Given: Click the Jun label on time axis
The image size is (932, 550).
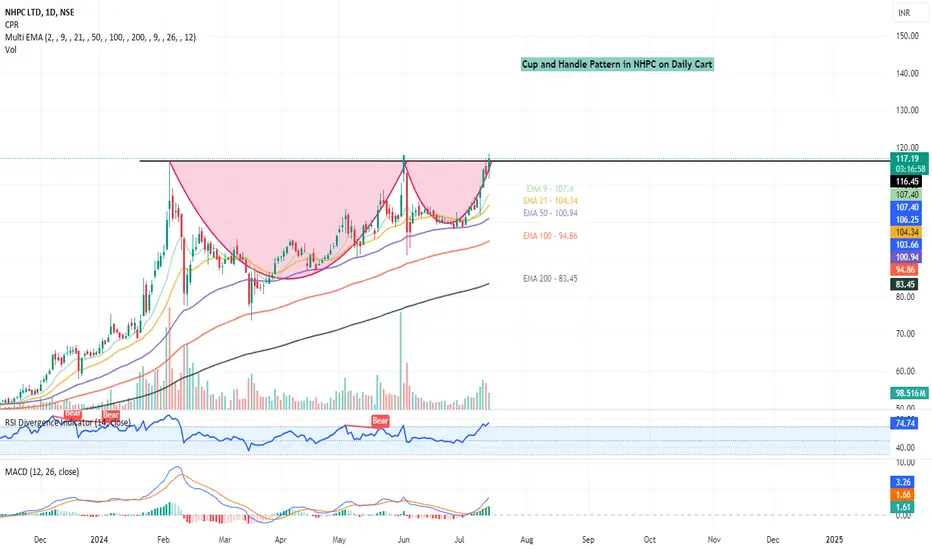Looking at the screenshot, I should click(404, 539).
